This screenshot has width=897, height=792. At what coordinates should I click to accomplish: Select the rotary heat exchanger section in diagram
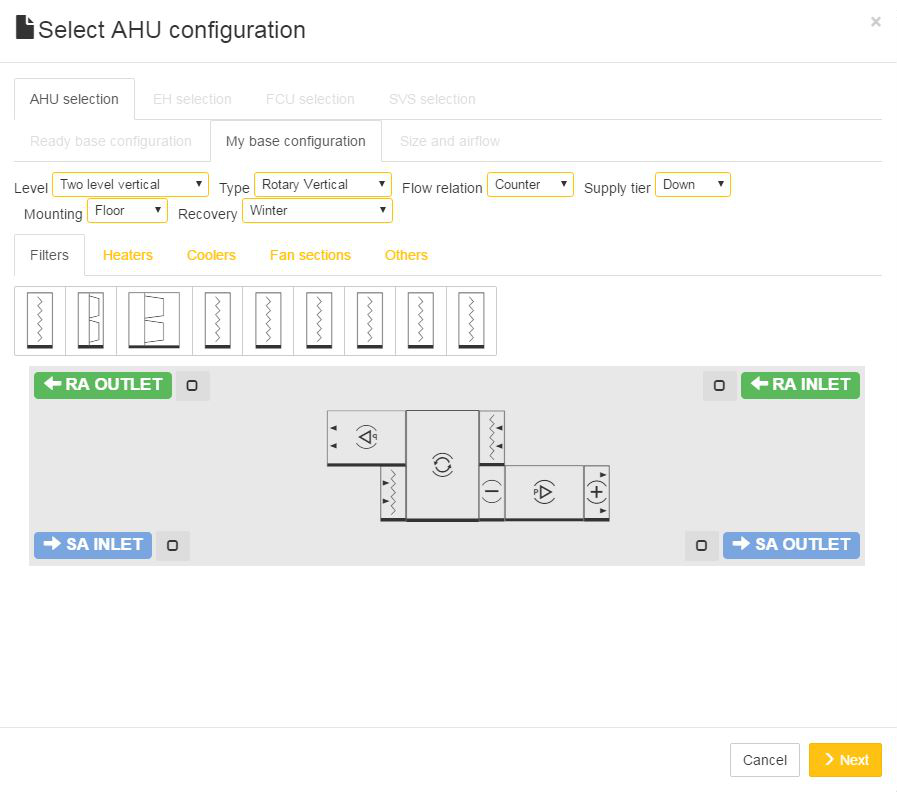(442, 464)
